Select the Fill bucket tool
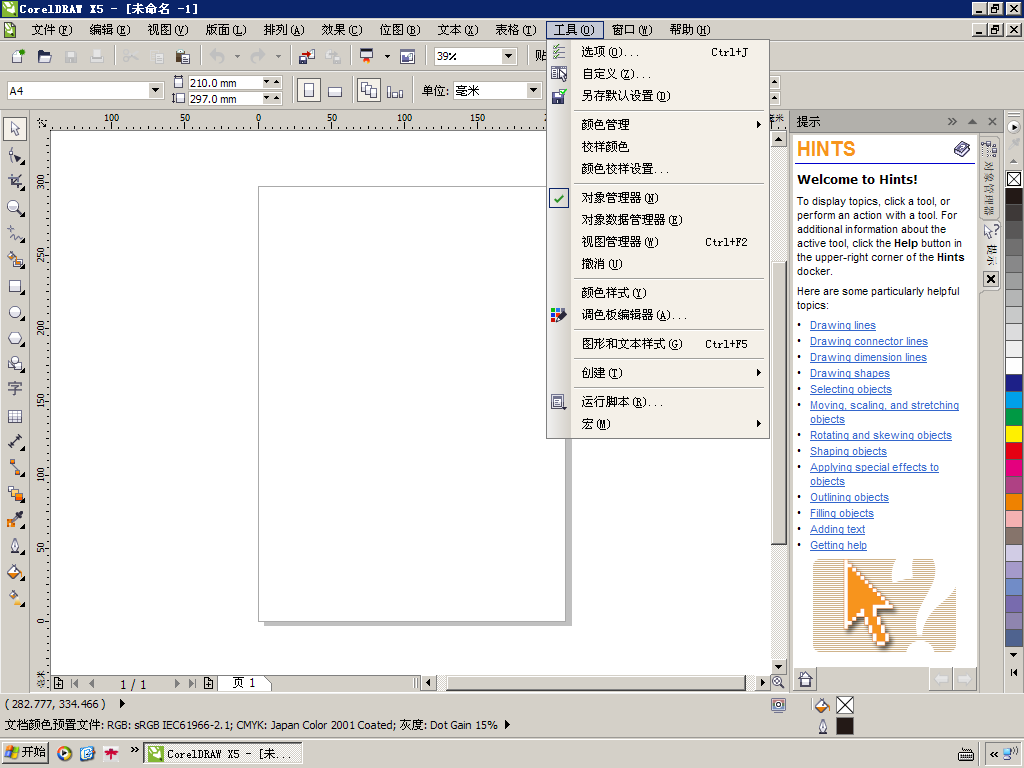The width and height of the screenshot is (1024, 768). pos(15,572)
